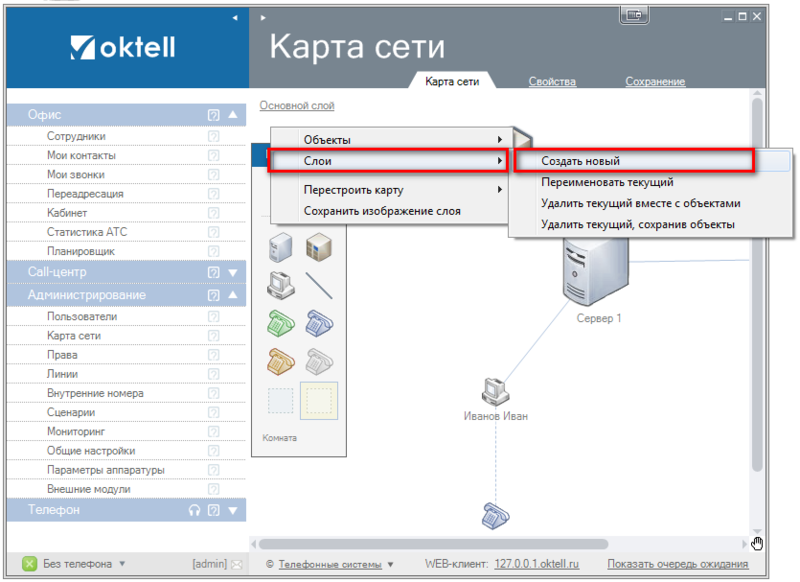Screen dimensions: 800x582
Task: Click the headset icon in Телефон section
Action: pos(195,510)
